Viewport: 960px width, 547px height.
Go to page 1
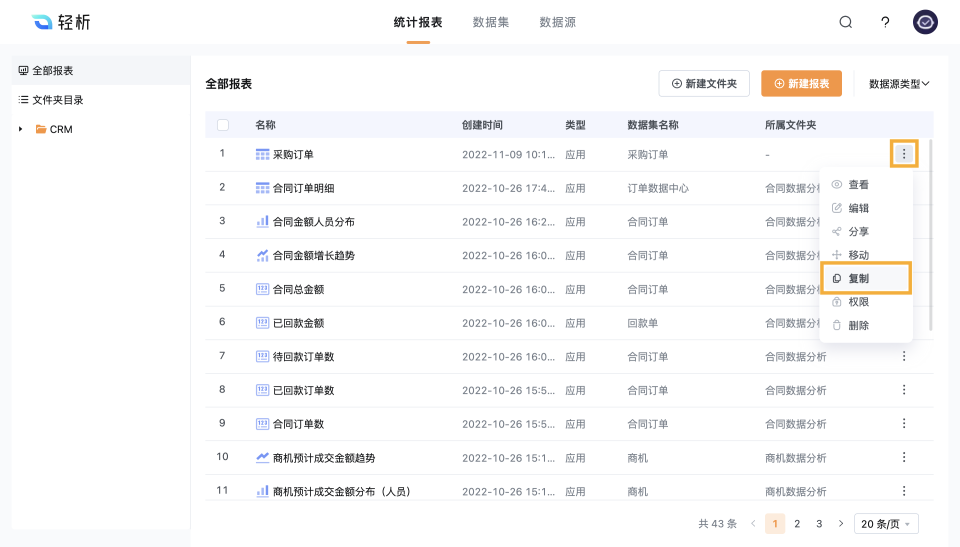pos(775,524)
